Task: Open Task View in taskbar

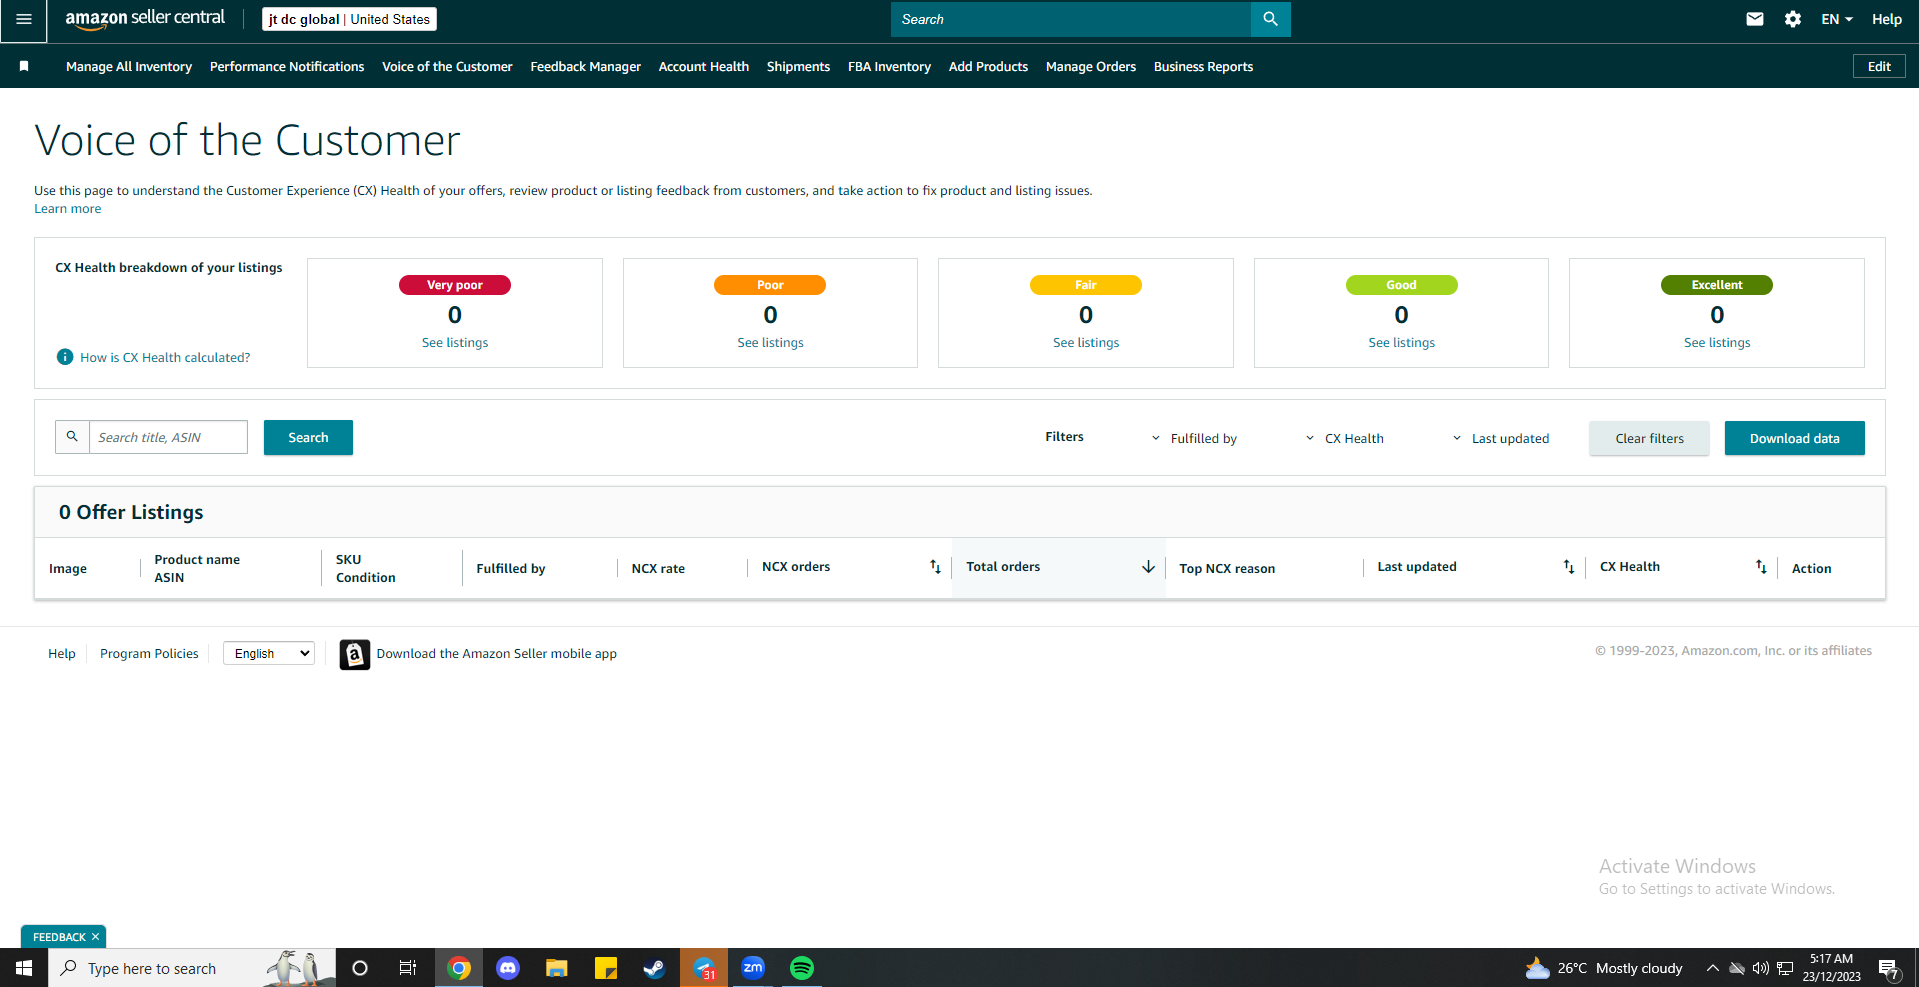Action: [x=408, y=968]
